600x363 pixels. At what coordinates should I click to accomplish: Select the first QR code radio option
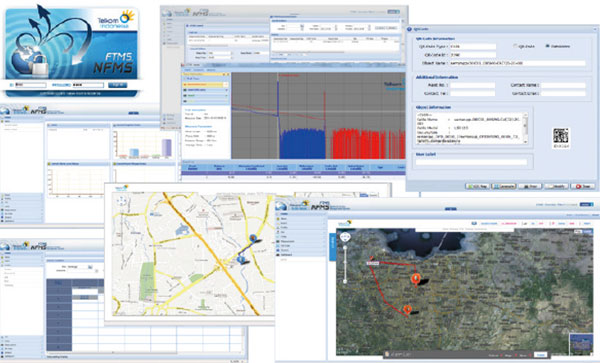click(x=515, y=46)
